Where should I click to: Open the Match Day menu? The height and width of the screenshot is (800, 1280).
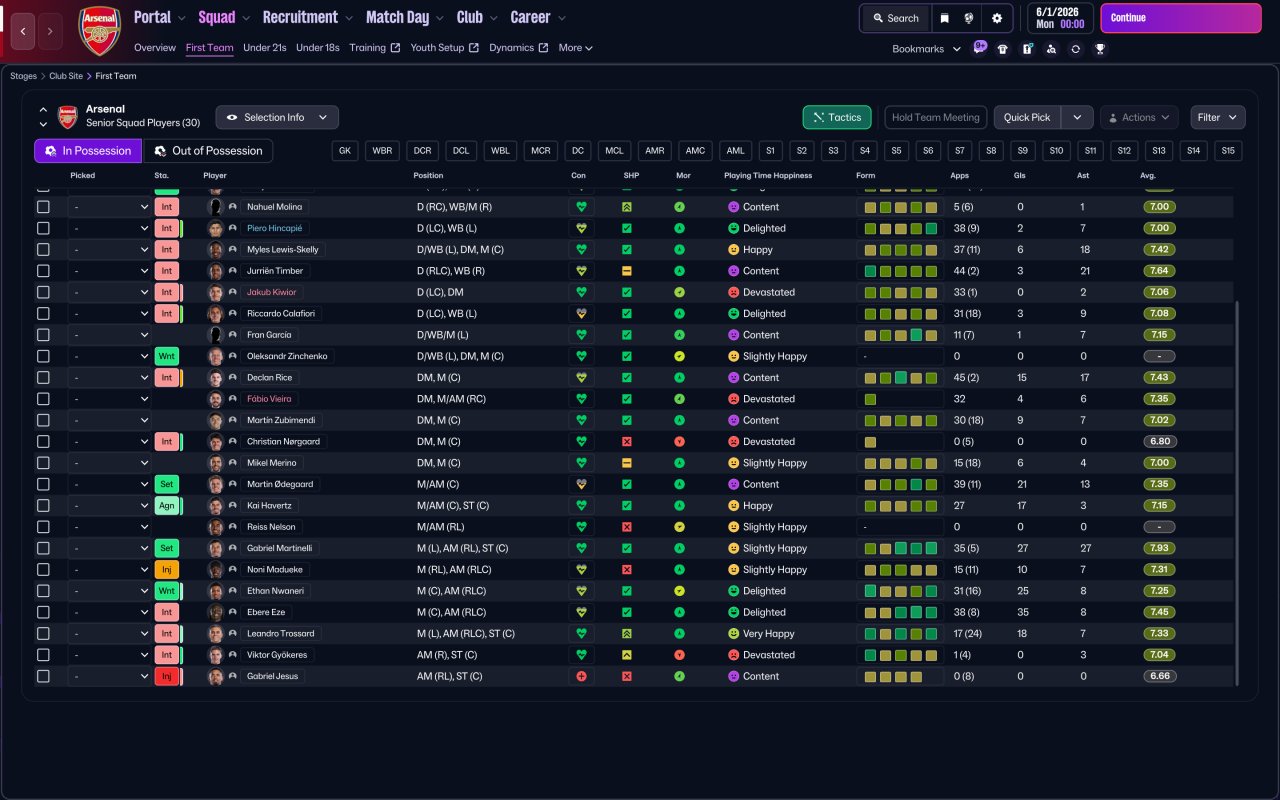(404, 17)
